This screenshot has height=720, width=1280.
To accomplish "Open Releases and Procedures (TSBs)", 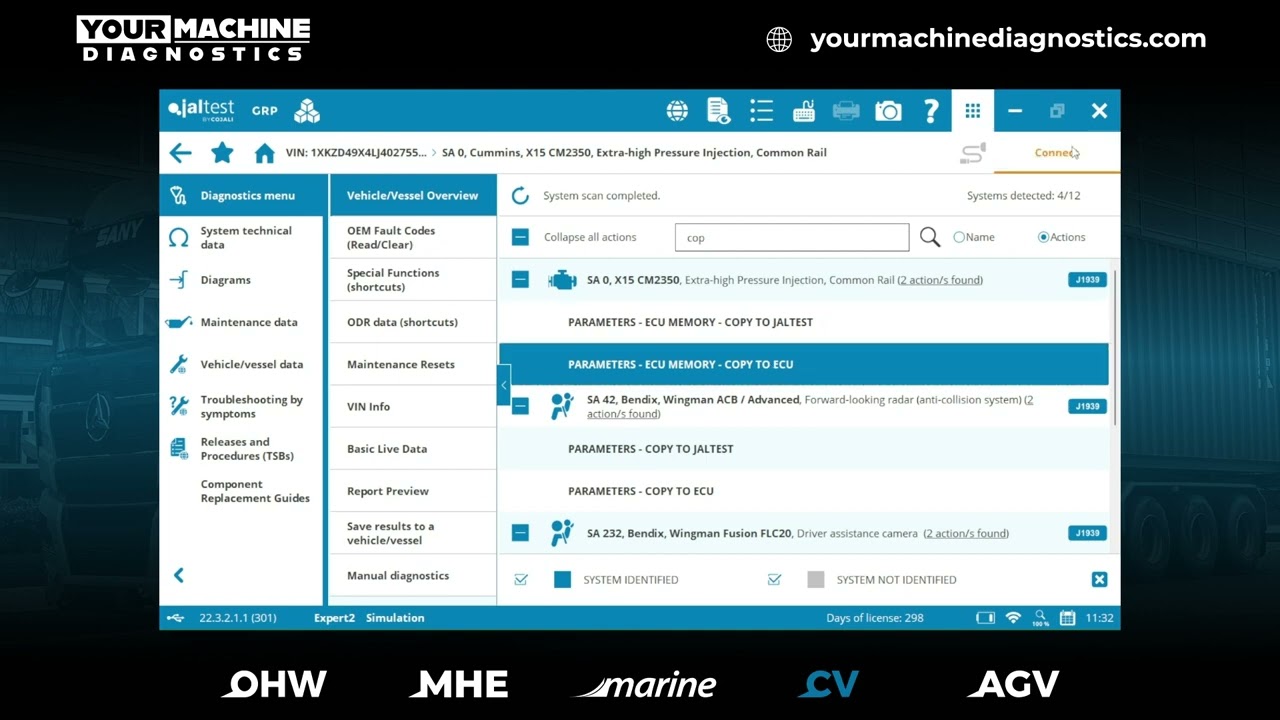I will pyautogui.click(x=242, y=448).
